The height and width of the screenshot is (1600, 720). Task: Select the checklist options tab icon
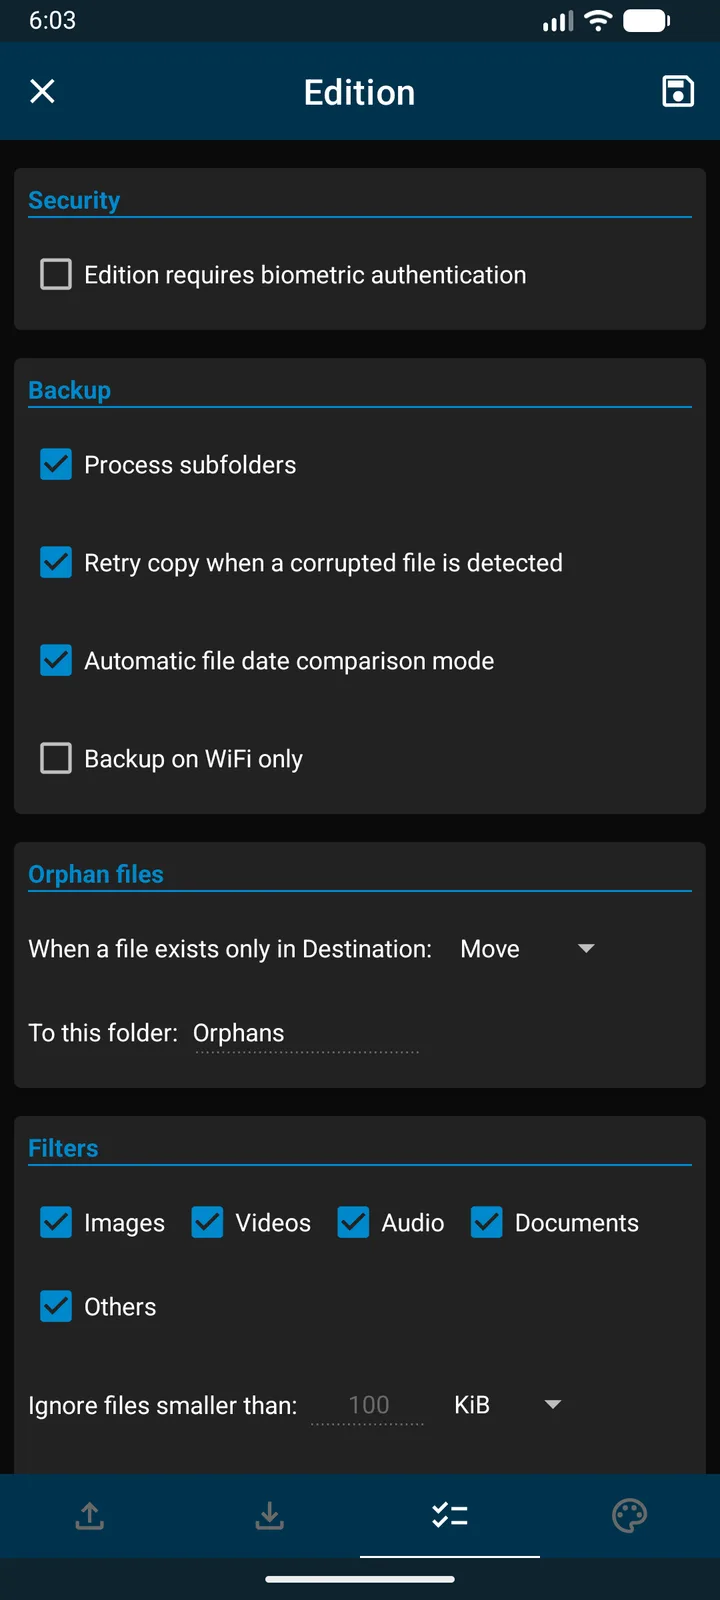pyautogui.click(x=450, y=1515)
